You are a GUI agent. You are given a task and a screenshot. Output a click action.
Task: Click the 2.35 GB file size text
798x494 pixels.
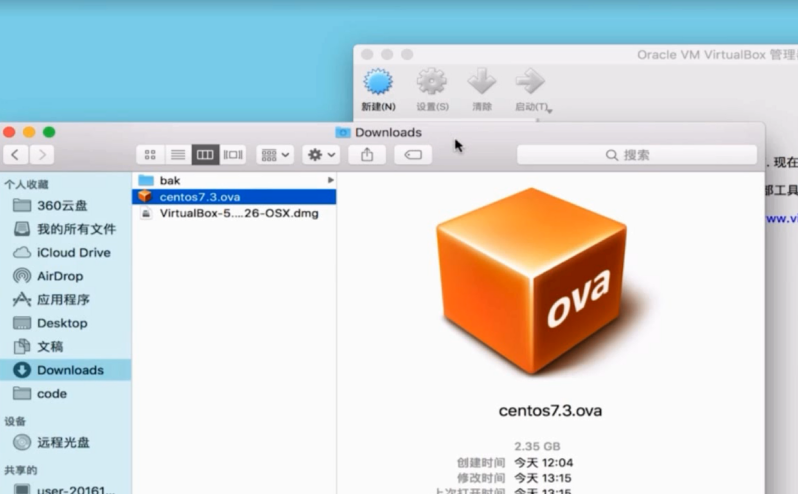[537, 446]
